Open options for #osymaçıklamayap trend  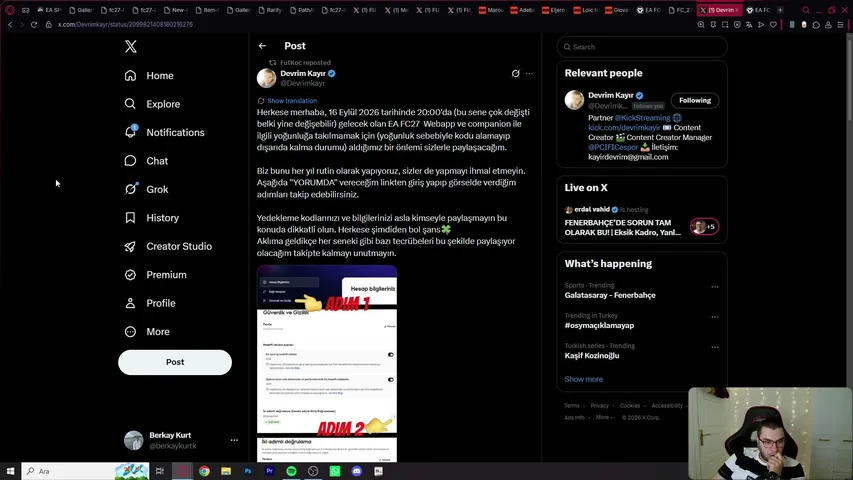[x=715, y=317]
